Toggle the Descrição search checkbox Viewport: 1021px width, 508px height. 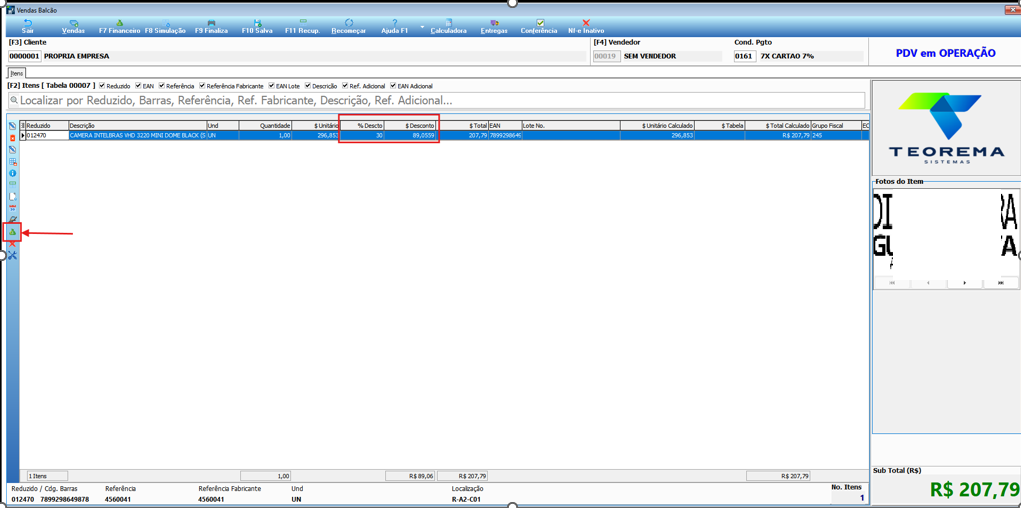pos(308,86)
